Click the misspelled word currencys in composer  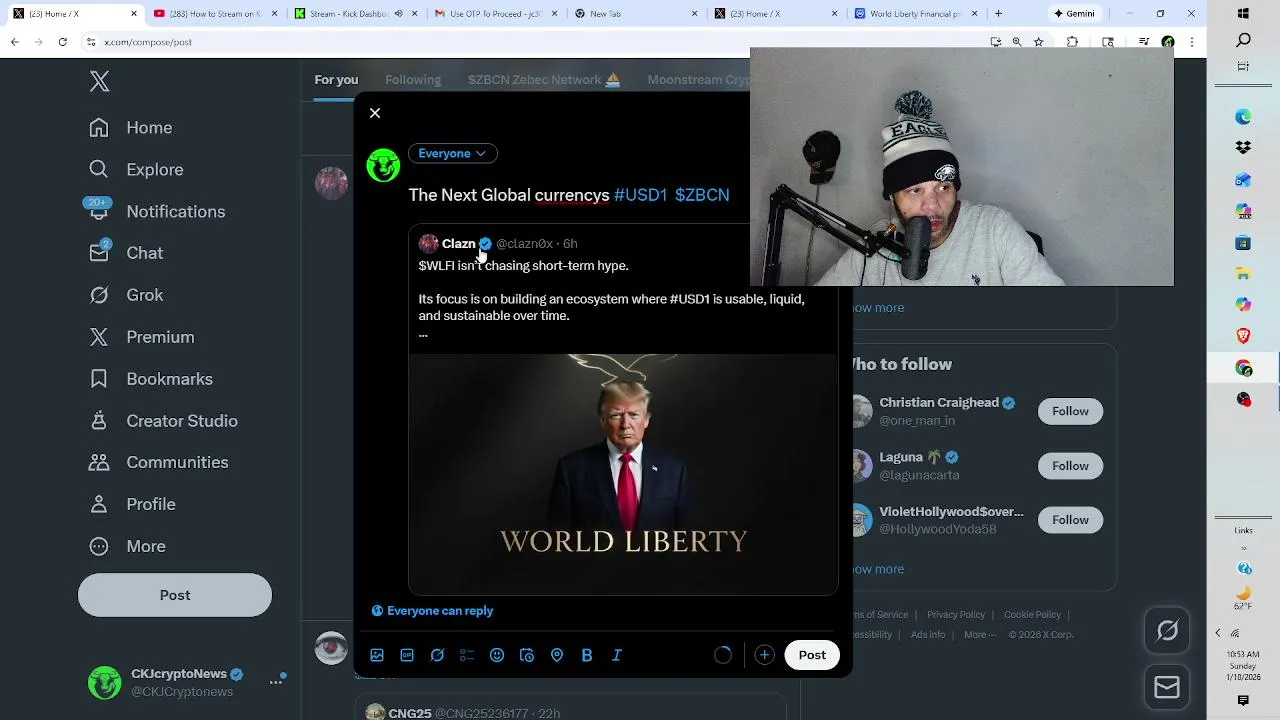click(x=572, y=195)
